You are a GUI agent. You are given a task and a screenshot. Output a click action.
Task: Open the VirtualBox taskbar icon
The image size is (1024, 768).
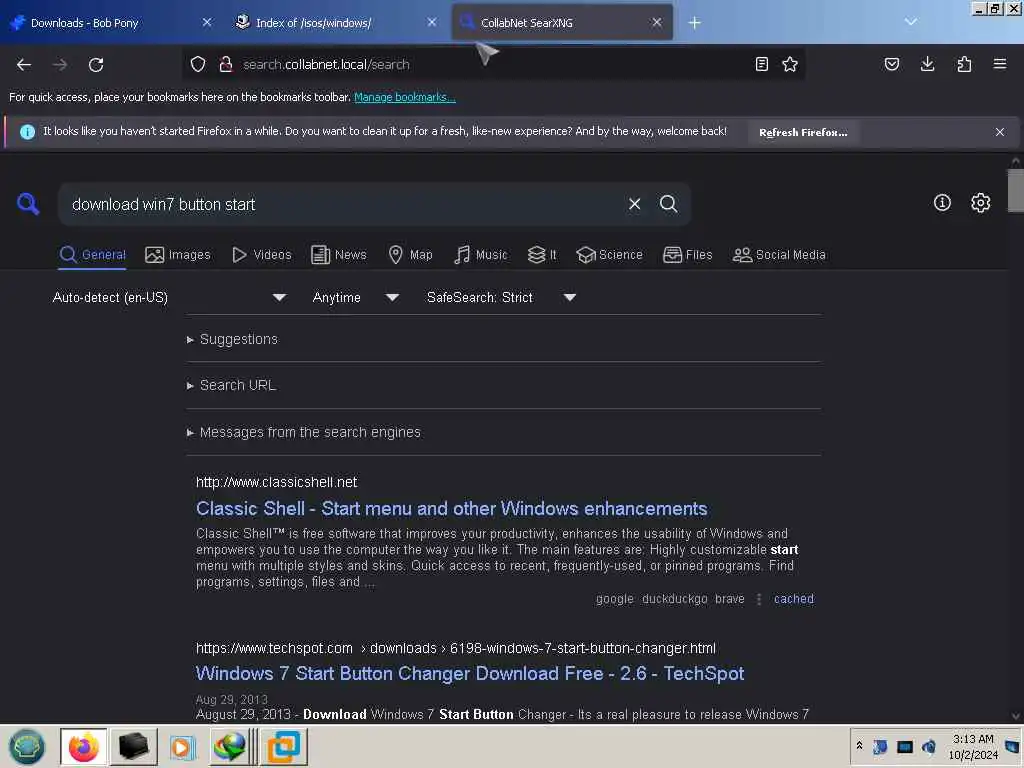coord(284,746)
